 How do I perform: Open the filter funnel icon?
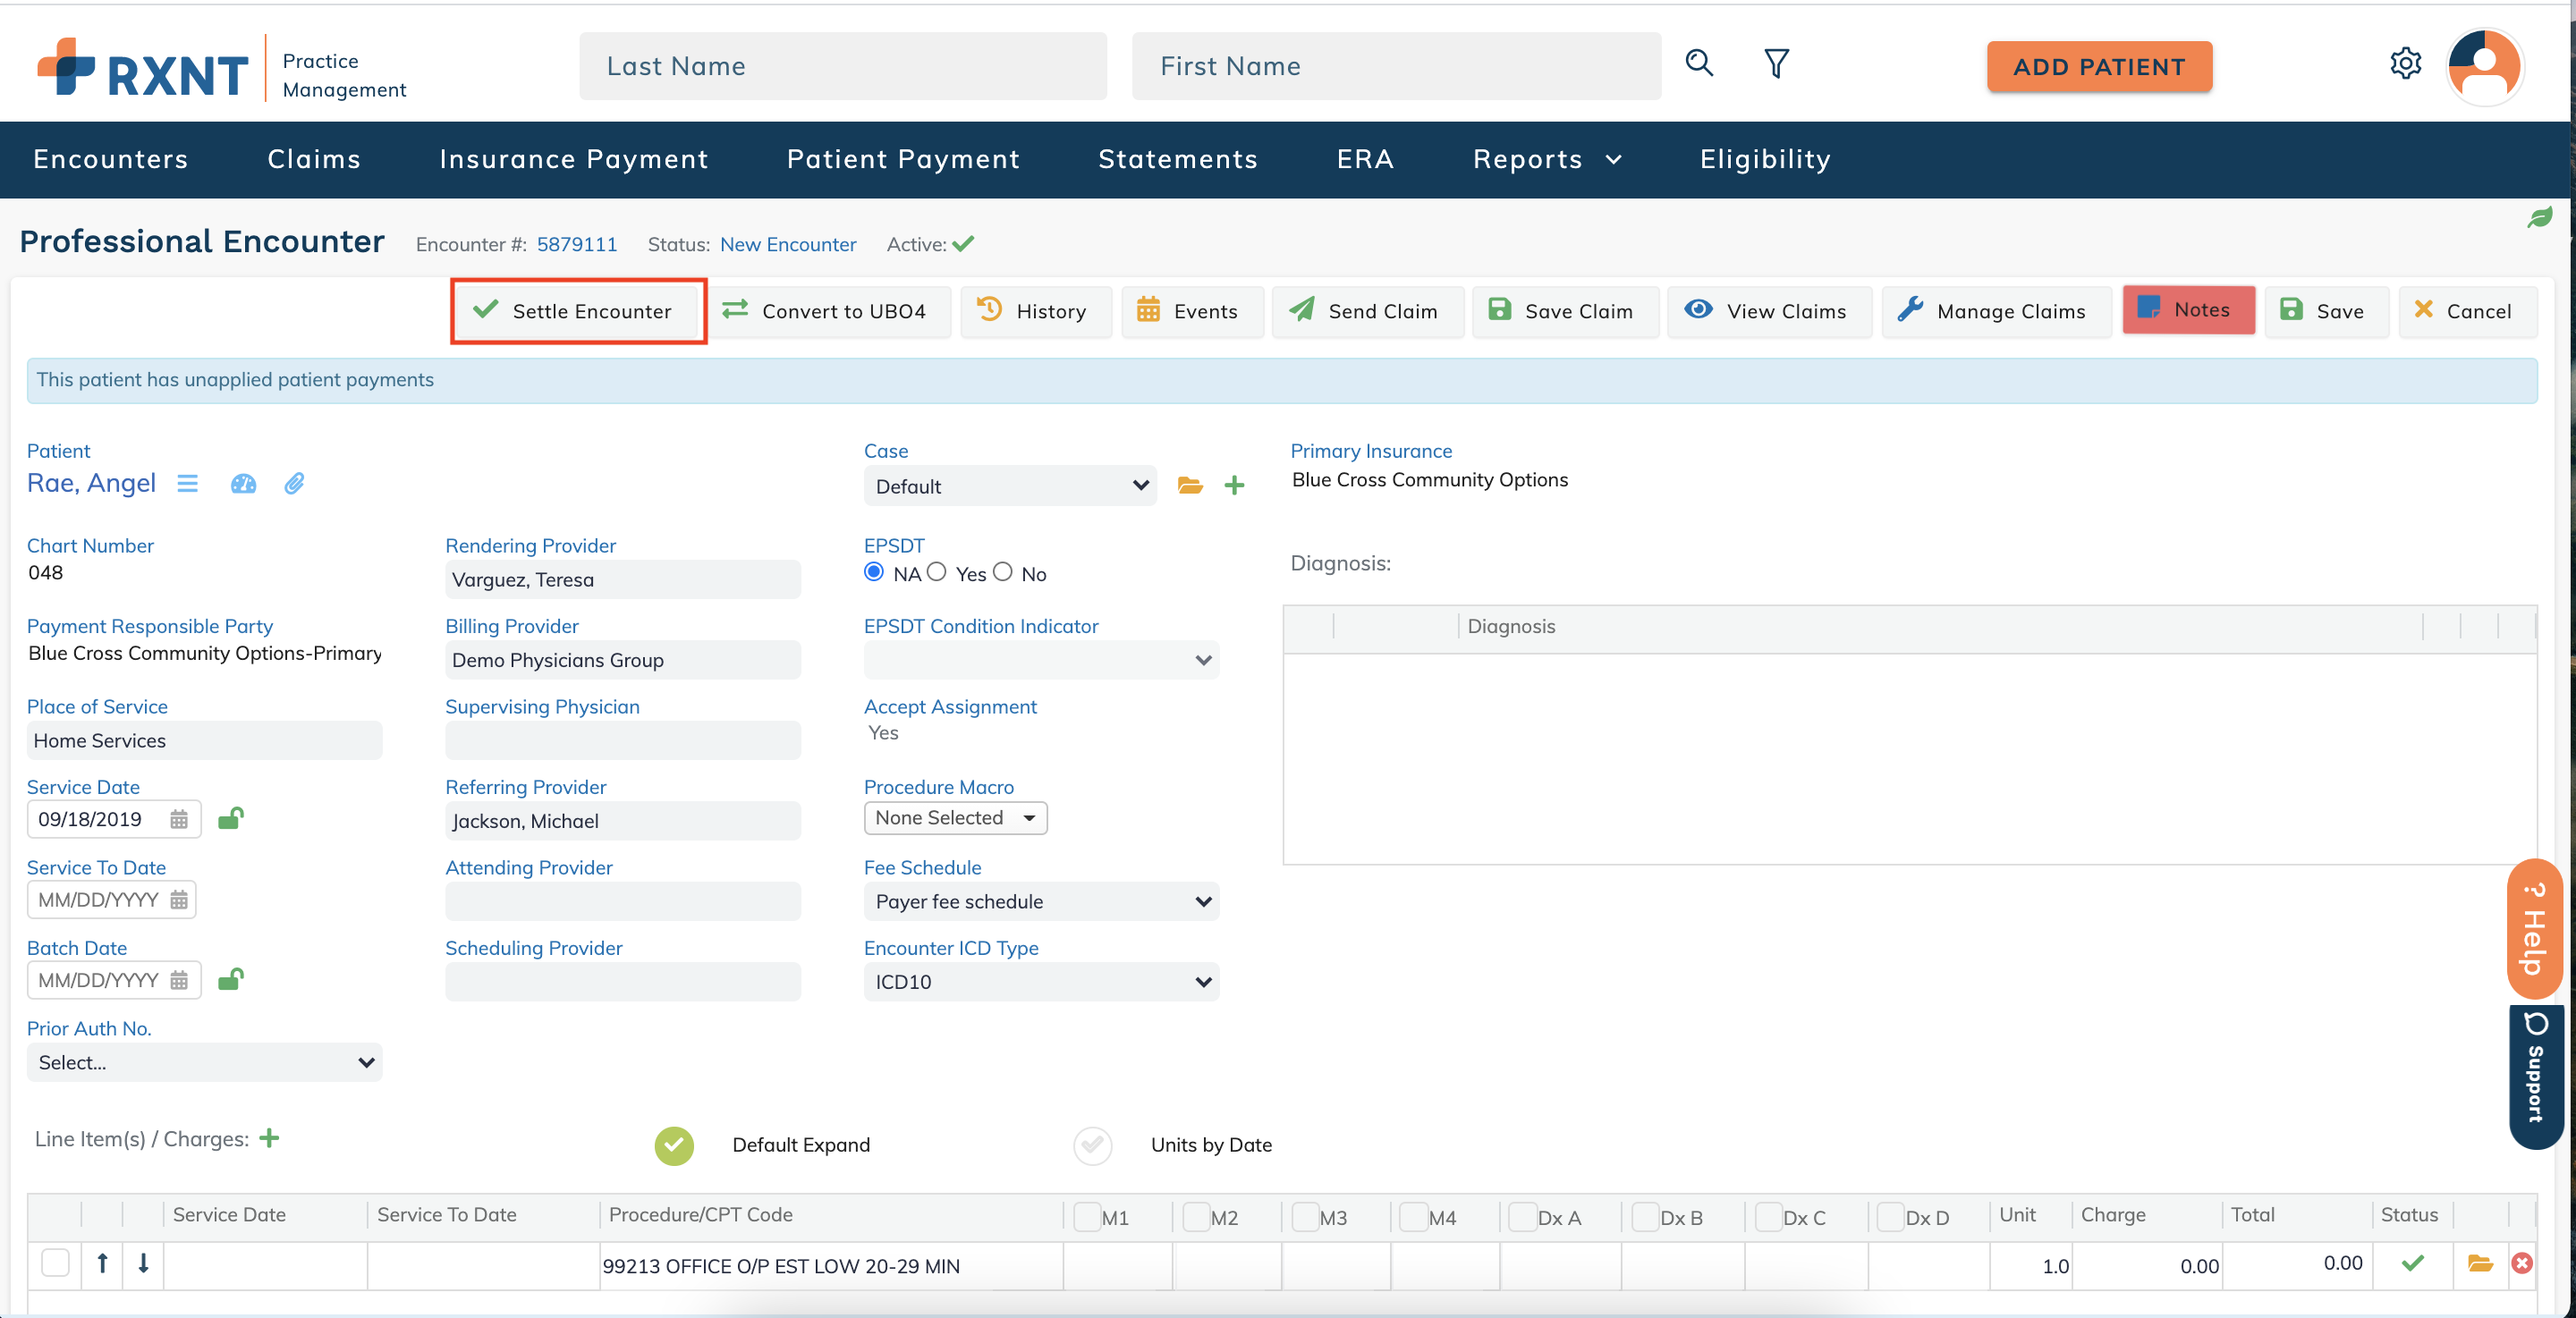(1776, 64)
